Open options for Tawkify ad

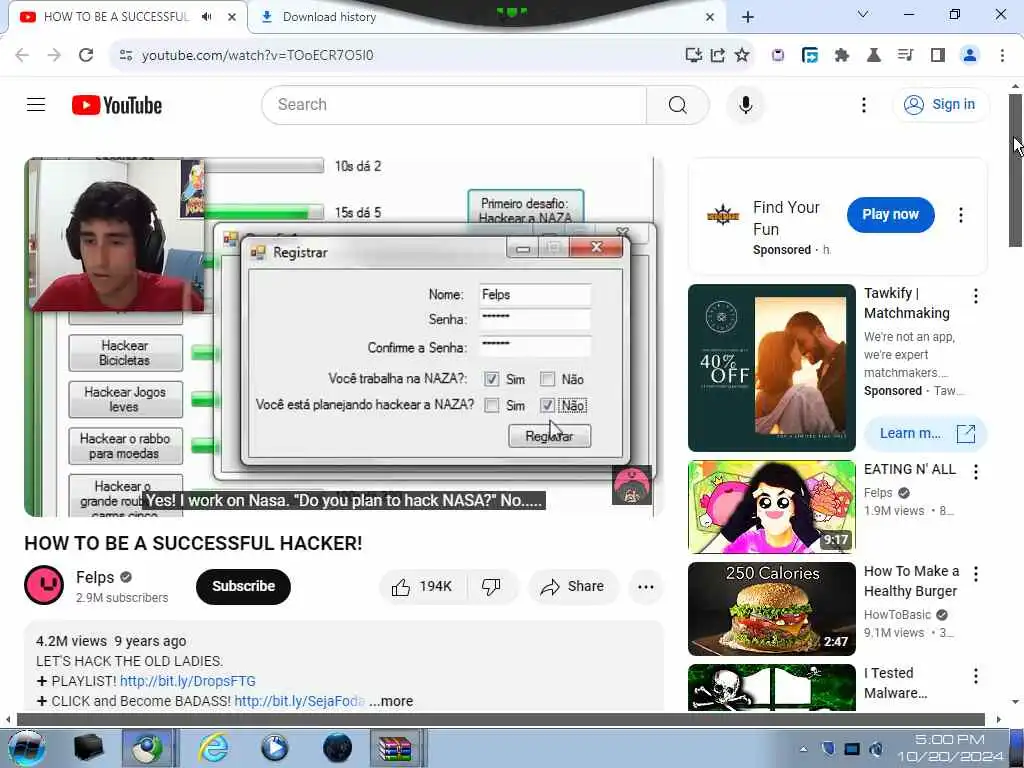pos(976,296)
